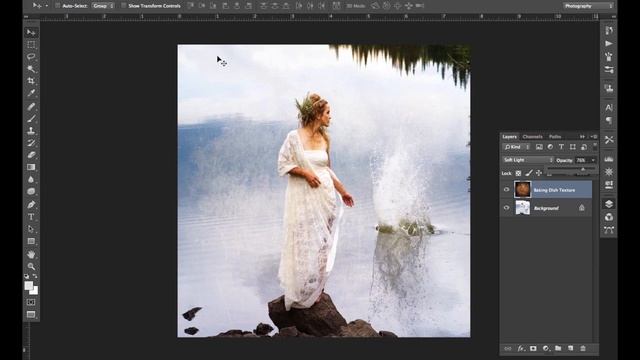Select the Pen tool
Screen dimensions: 640x360
point(31,204)
